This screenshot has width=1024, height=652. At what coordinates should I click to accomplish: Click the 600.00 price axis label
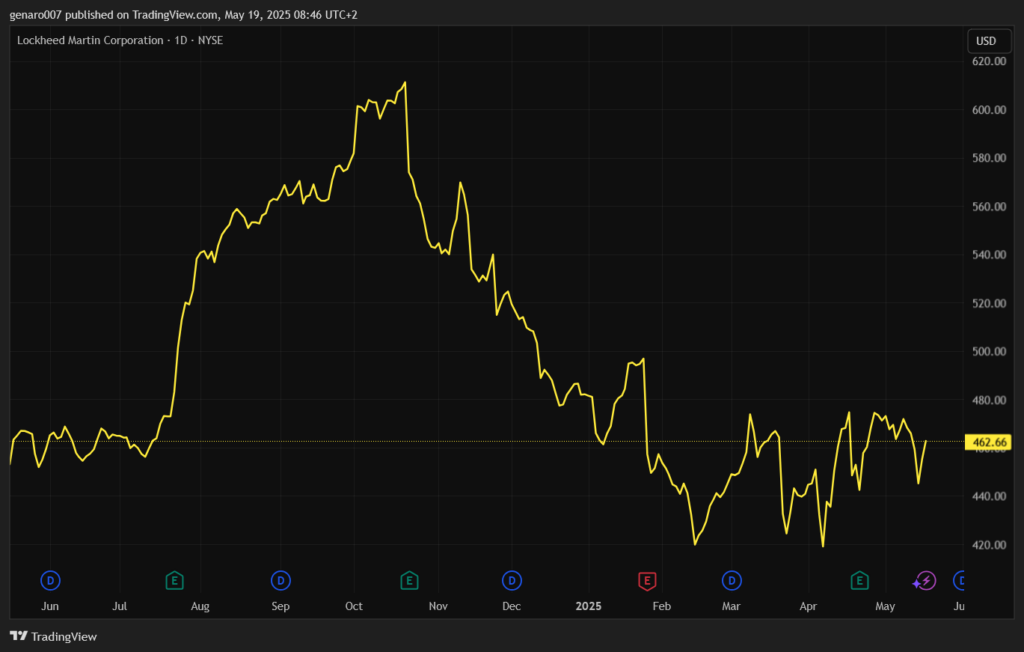[987, 110]
